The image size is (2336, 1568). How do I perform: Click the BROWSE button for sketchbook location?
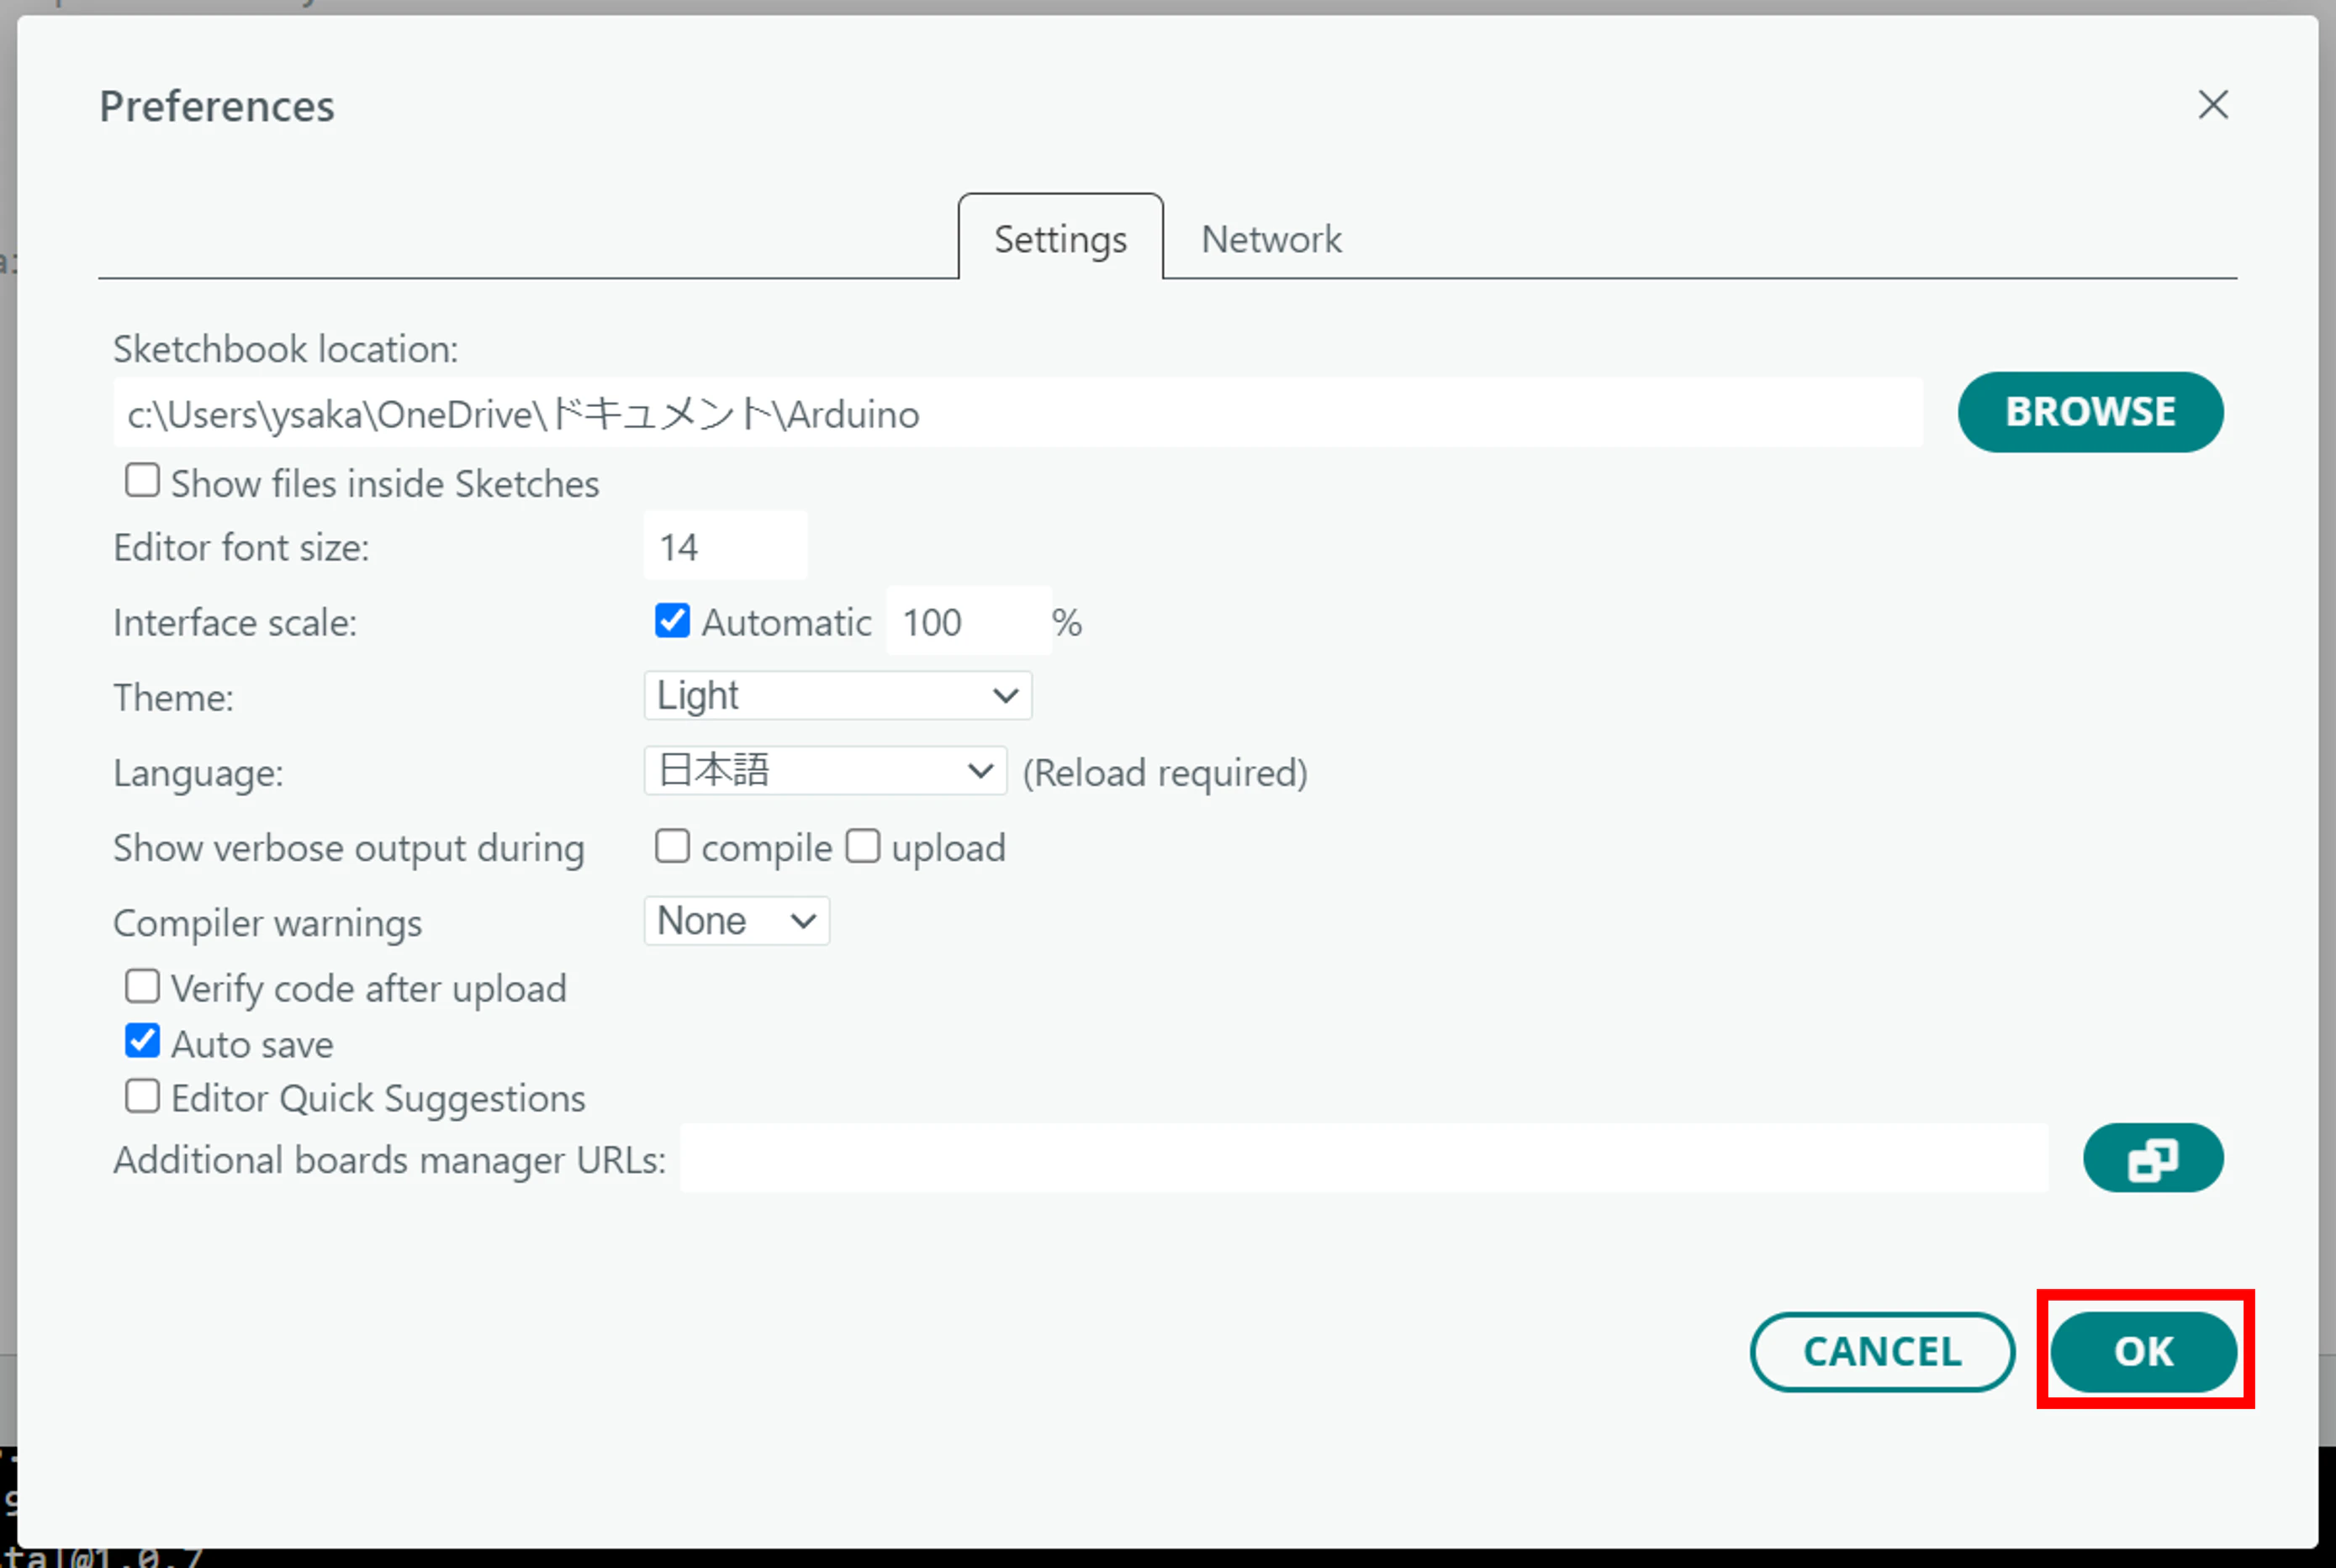point(2091,412)
